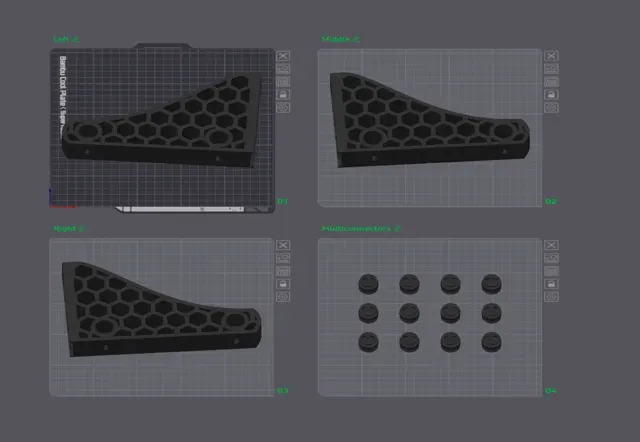Click the 'Right' plate name label
The width and height of the screenshot is (640, 442).
64,229
